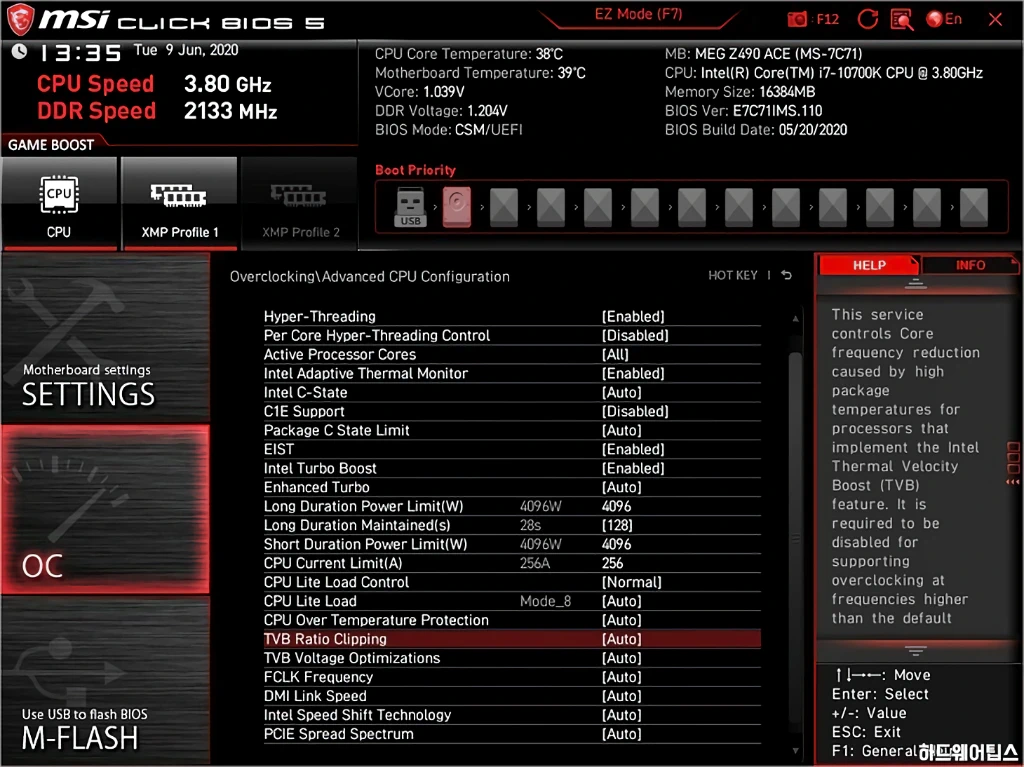
Task: Click the system clock 13:35 display
Action: click(79, 52)
